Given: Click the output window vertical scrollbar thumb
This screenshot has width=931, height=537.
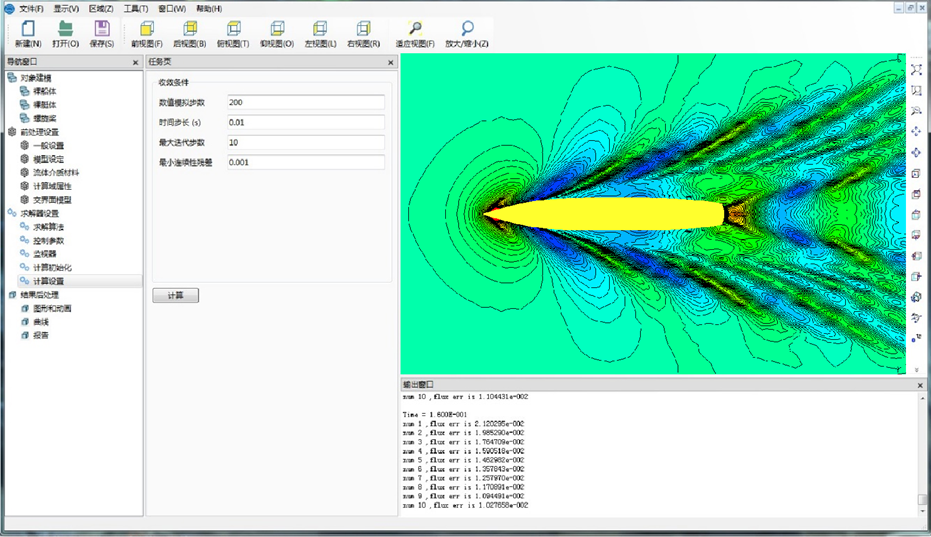Looking at the screenshot, I should click(922, 499).
